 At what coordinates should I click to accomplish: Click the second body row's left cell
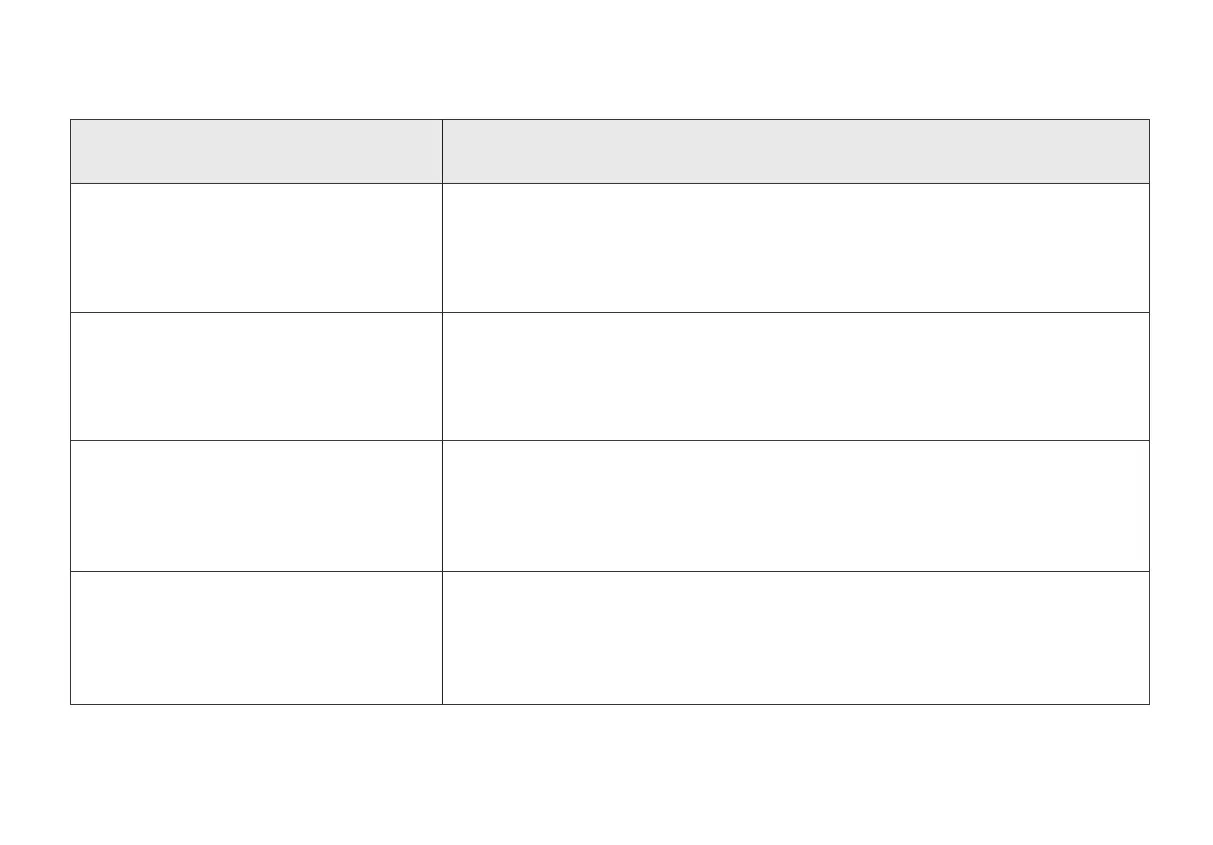click(256, 376)
